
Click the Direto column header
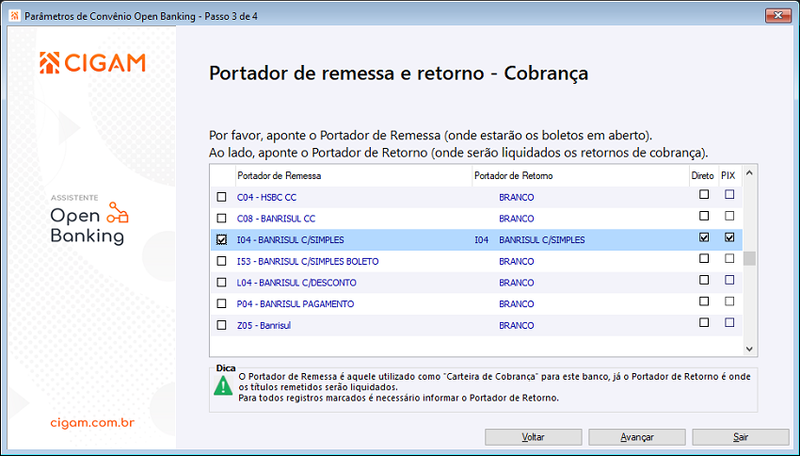click(x=703, y=175)
